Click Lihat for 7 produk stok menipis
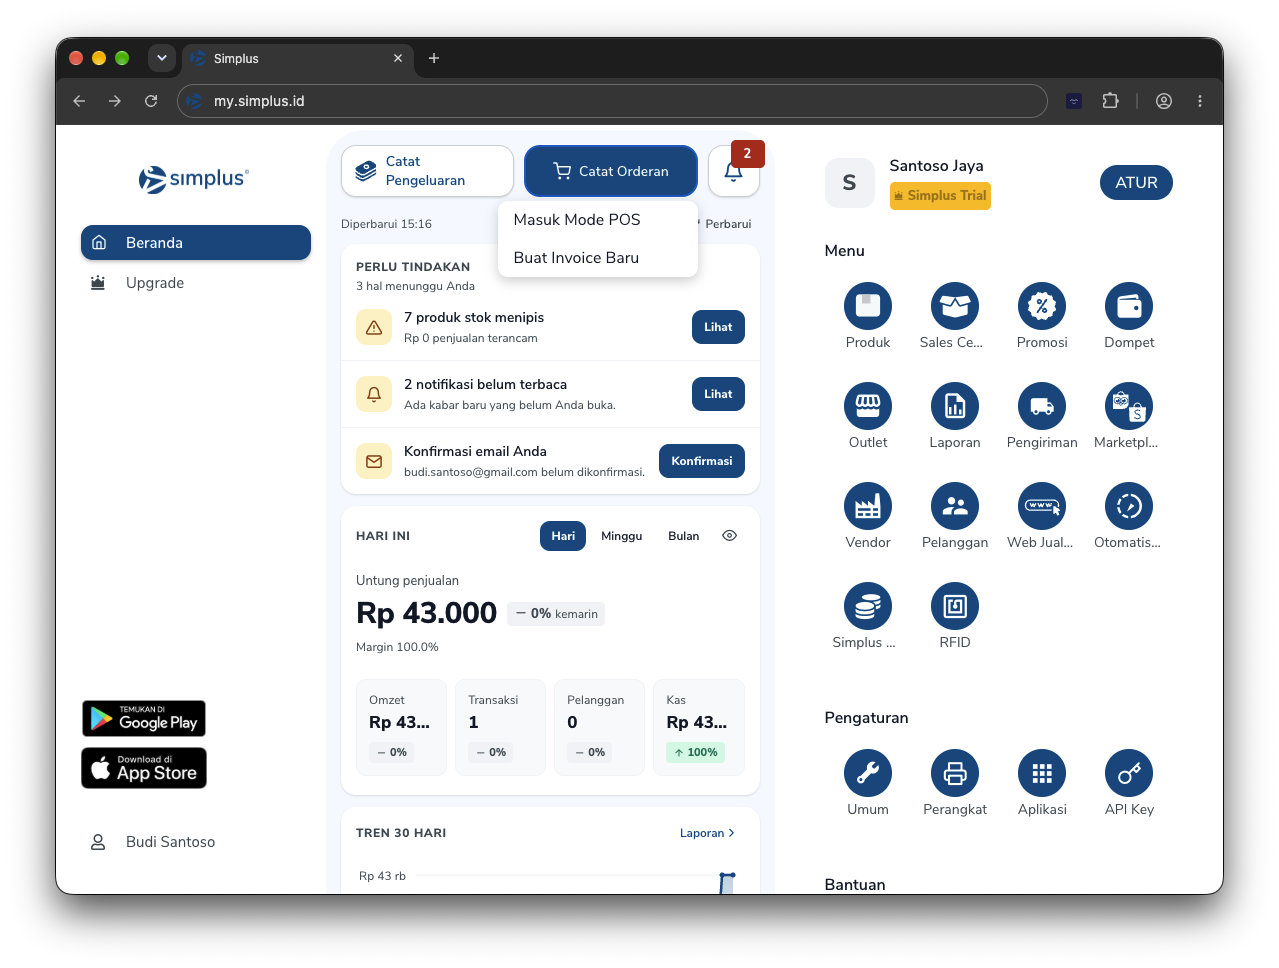Image resolution: width=1279 pixels, height=968 pixels. point(718,327)
